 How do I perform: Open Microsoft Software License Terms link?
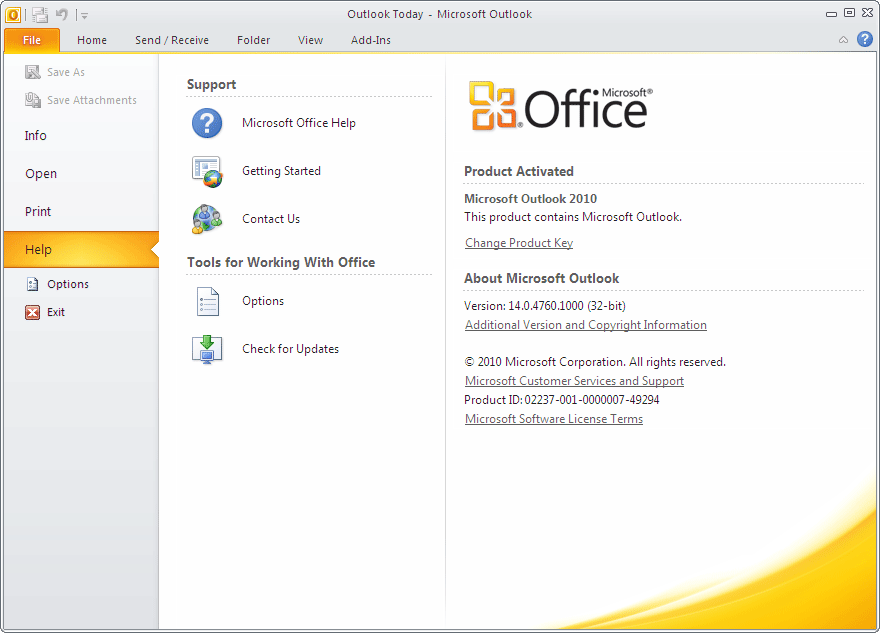[x=554, y=419]
